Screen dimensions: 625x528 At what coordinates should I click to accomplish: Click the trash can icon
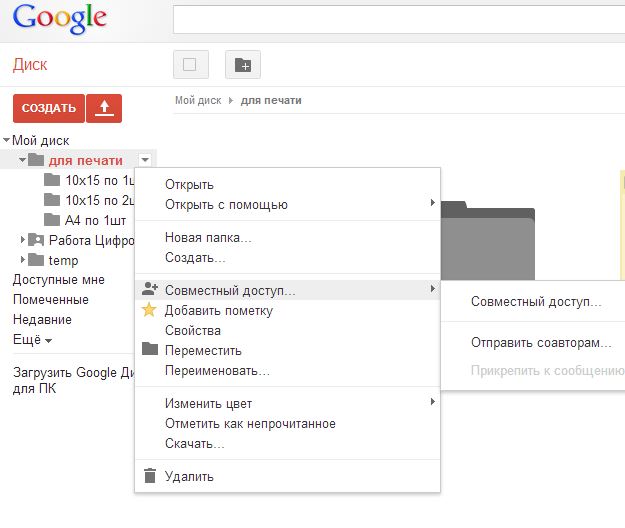[150, 475]
